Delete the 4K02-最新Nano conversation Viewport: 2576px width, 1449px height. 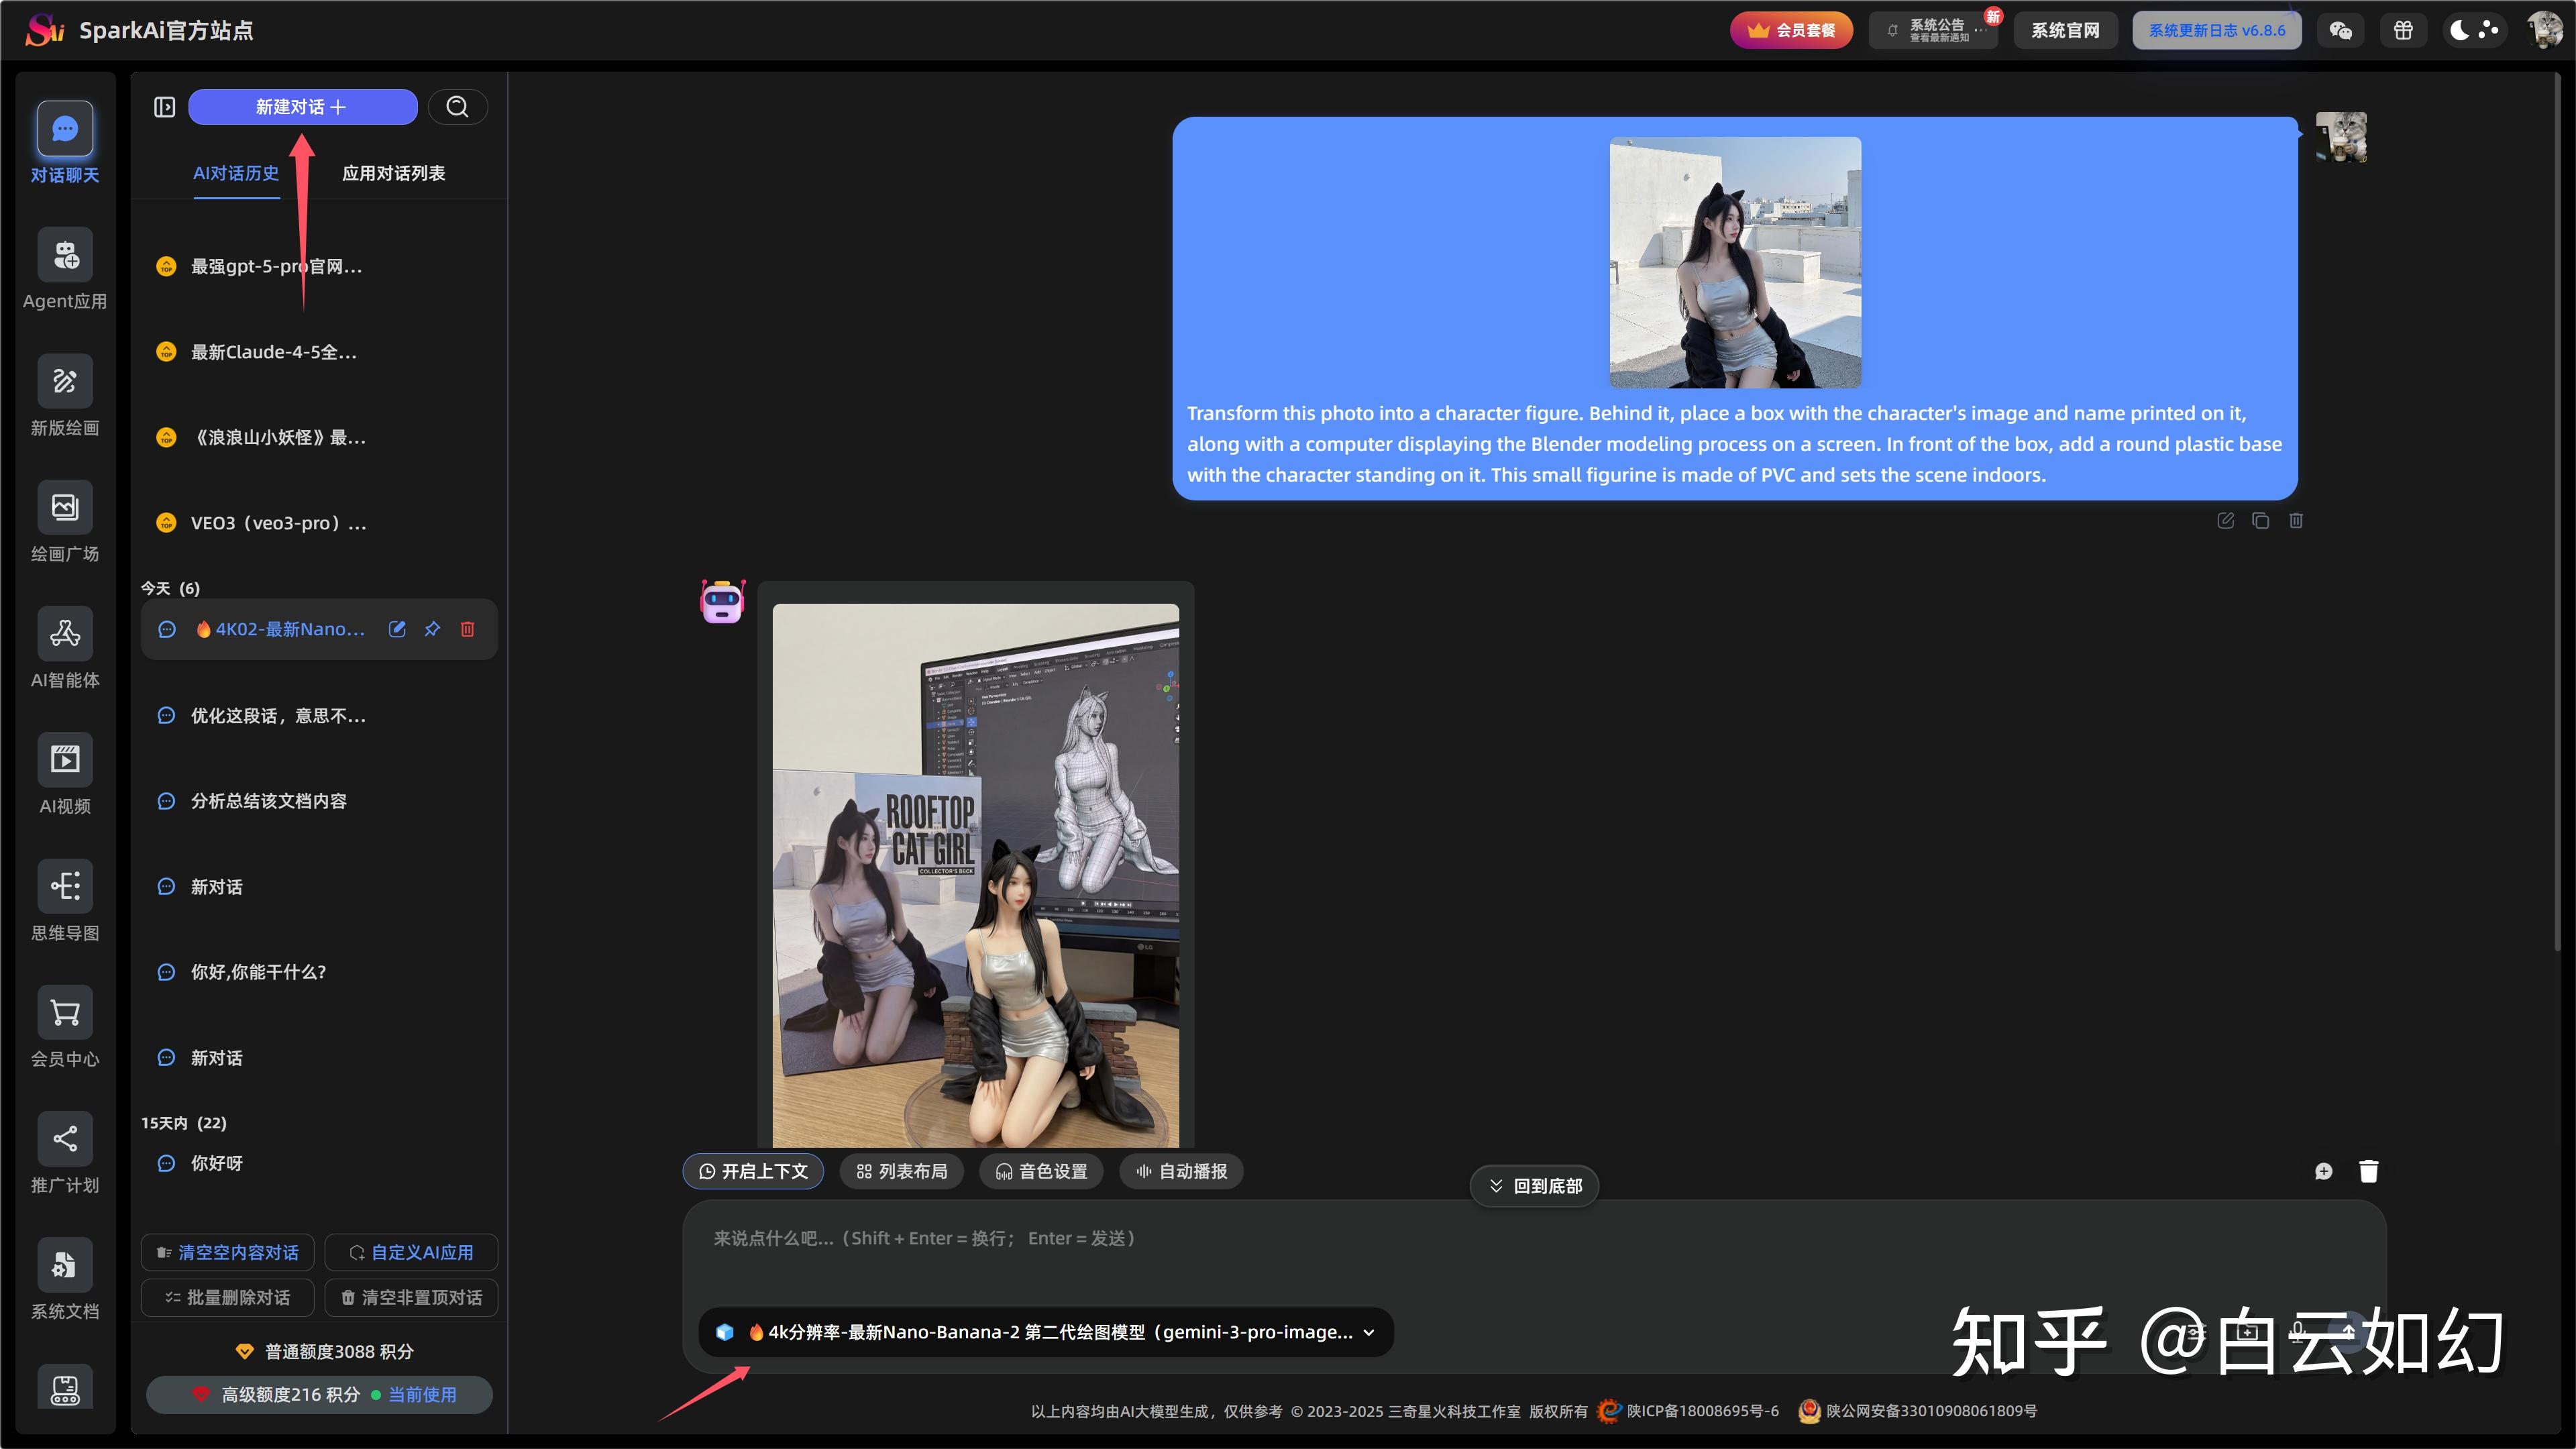click(x=467, y=629)
